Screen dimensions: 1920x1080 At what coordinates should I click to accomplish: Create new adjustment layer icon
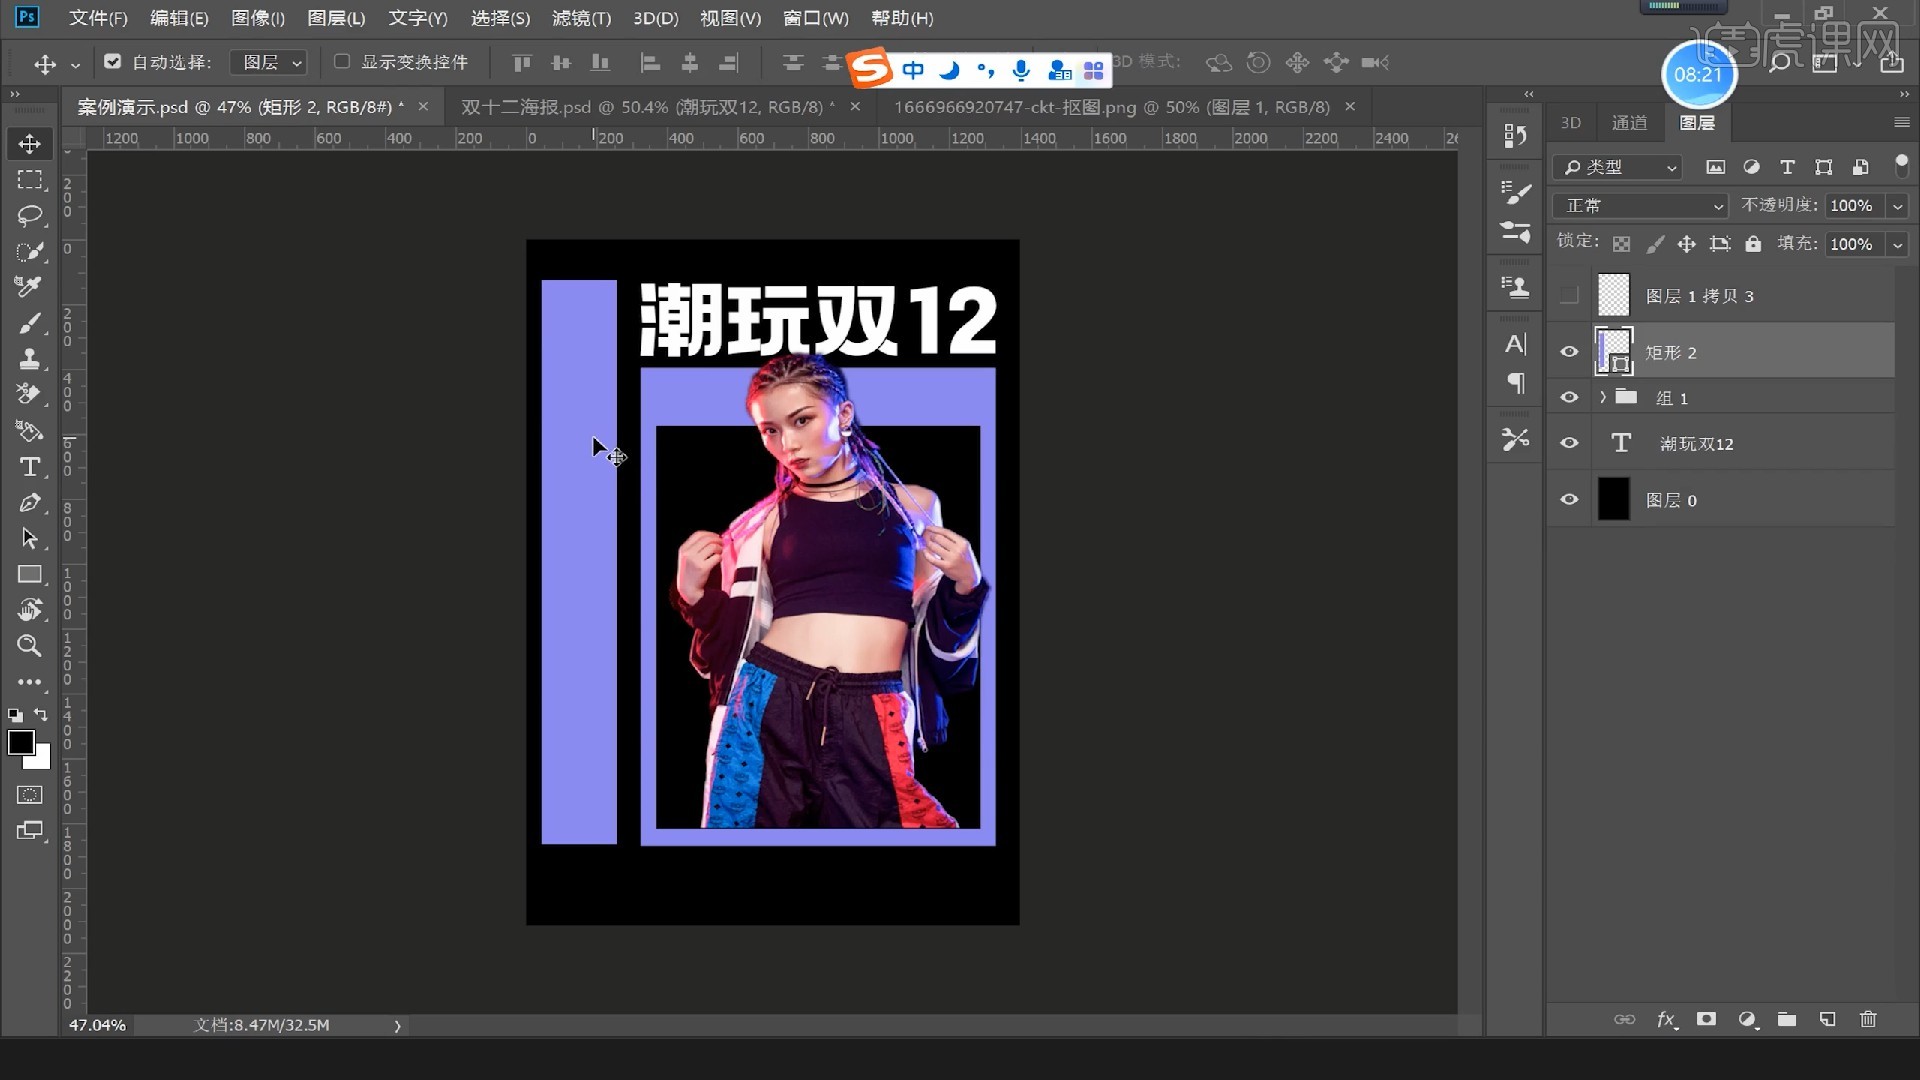point(1747,1019)
